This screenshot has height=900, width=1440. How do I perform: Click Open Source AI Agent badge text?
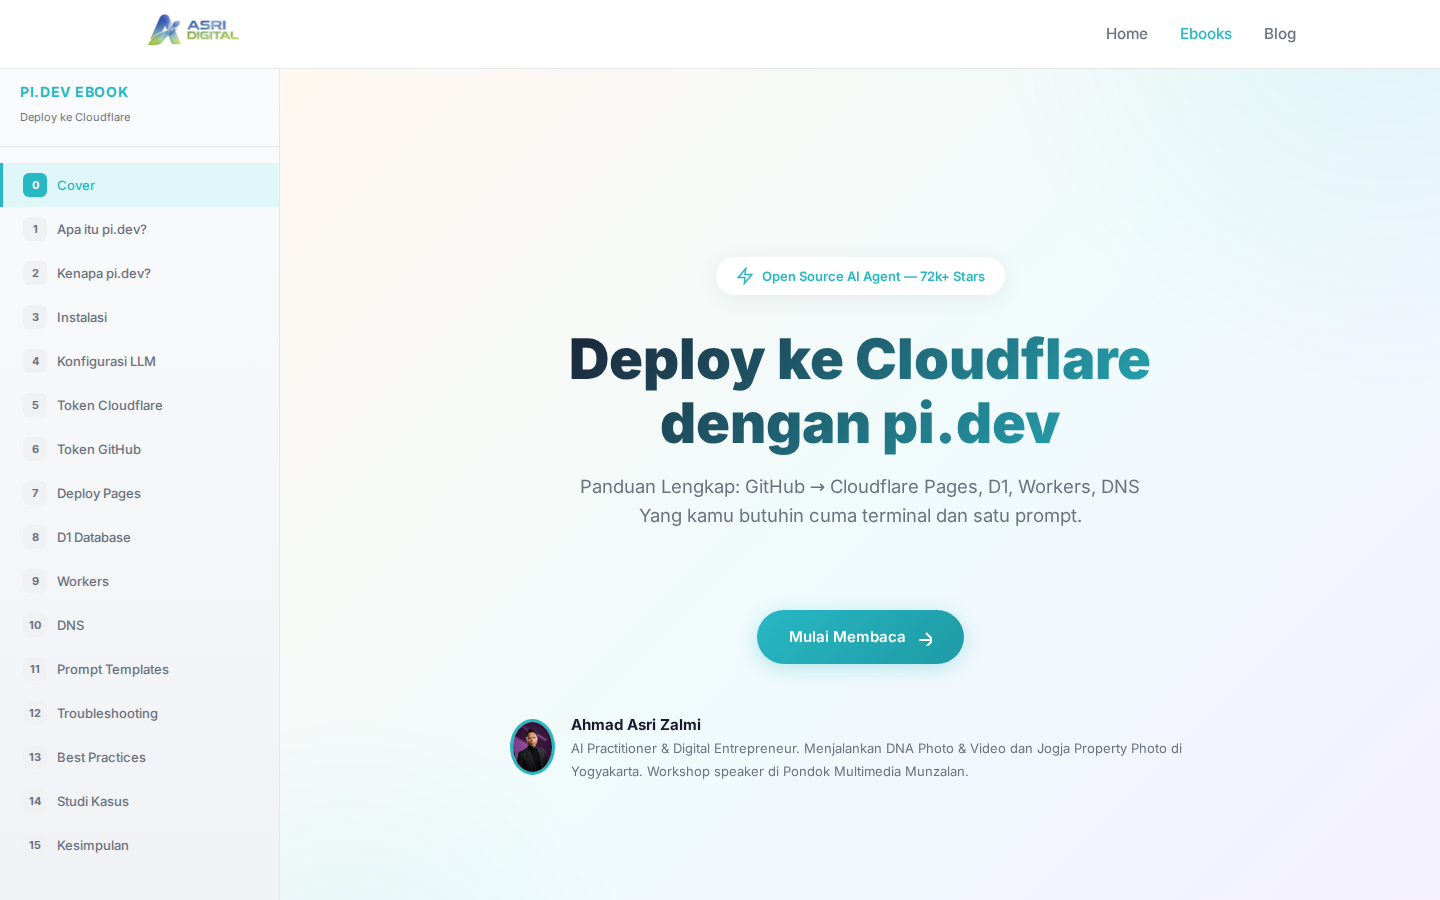tap(873, 276)
